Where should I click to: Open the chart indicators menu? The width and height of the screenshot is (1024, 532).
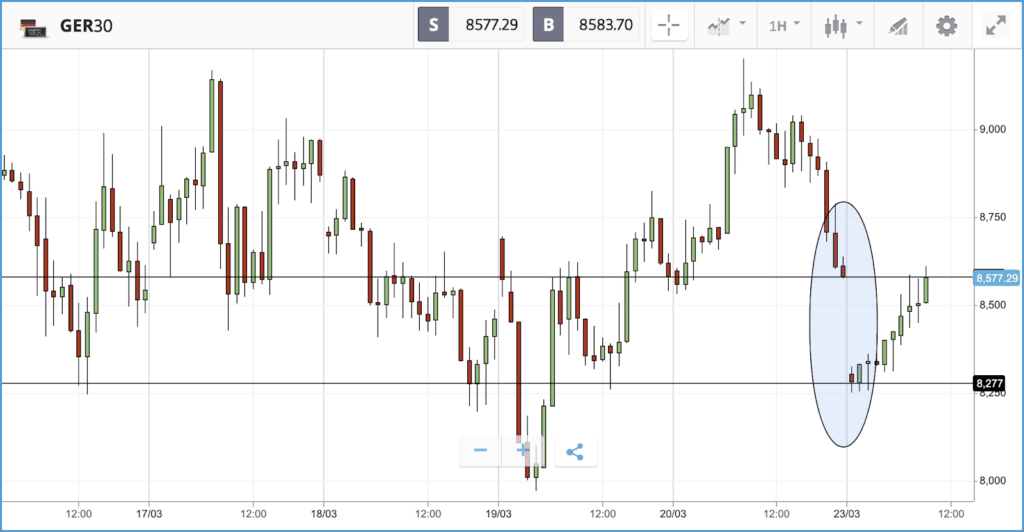tap(718, 26)
